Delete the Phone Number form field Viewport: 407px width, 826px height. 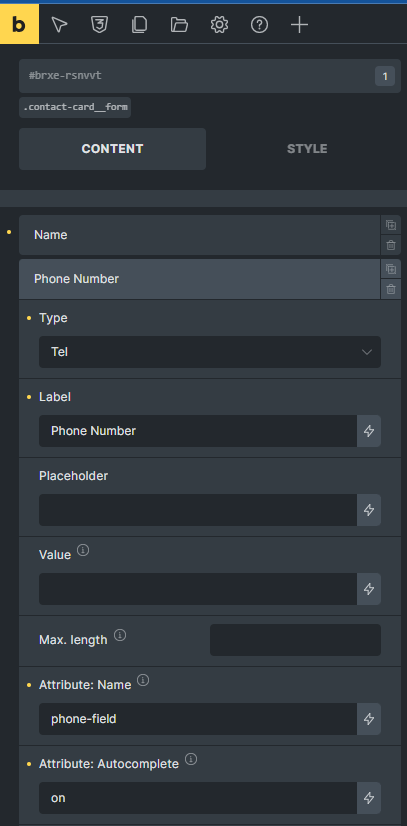pyautogui.click(x=391, y=289)
